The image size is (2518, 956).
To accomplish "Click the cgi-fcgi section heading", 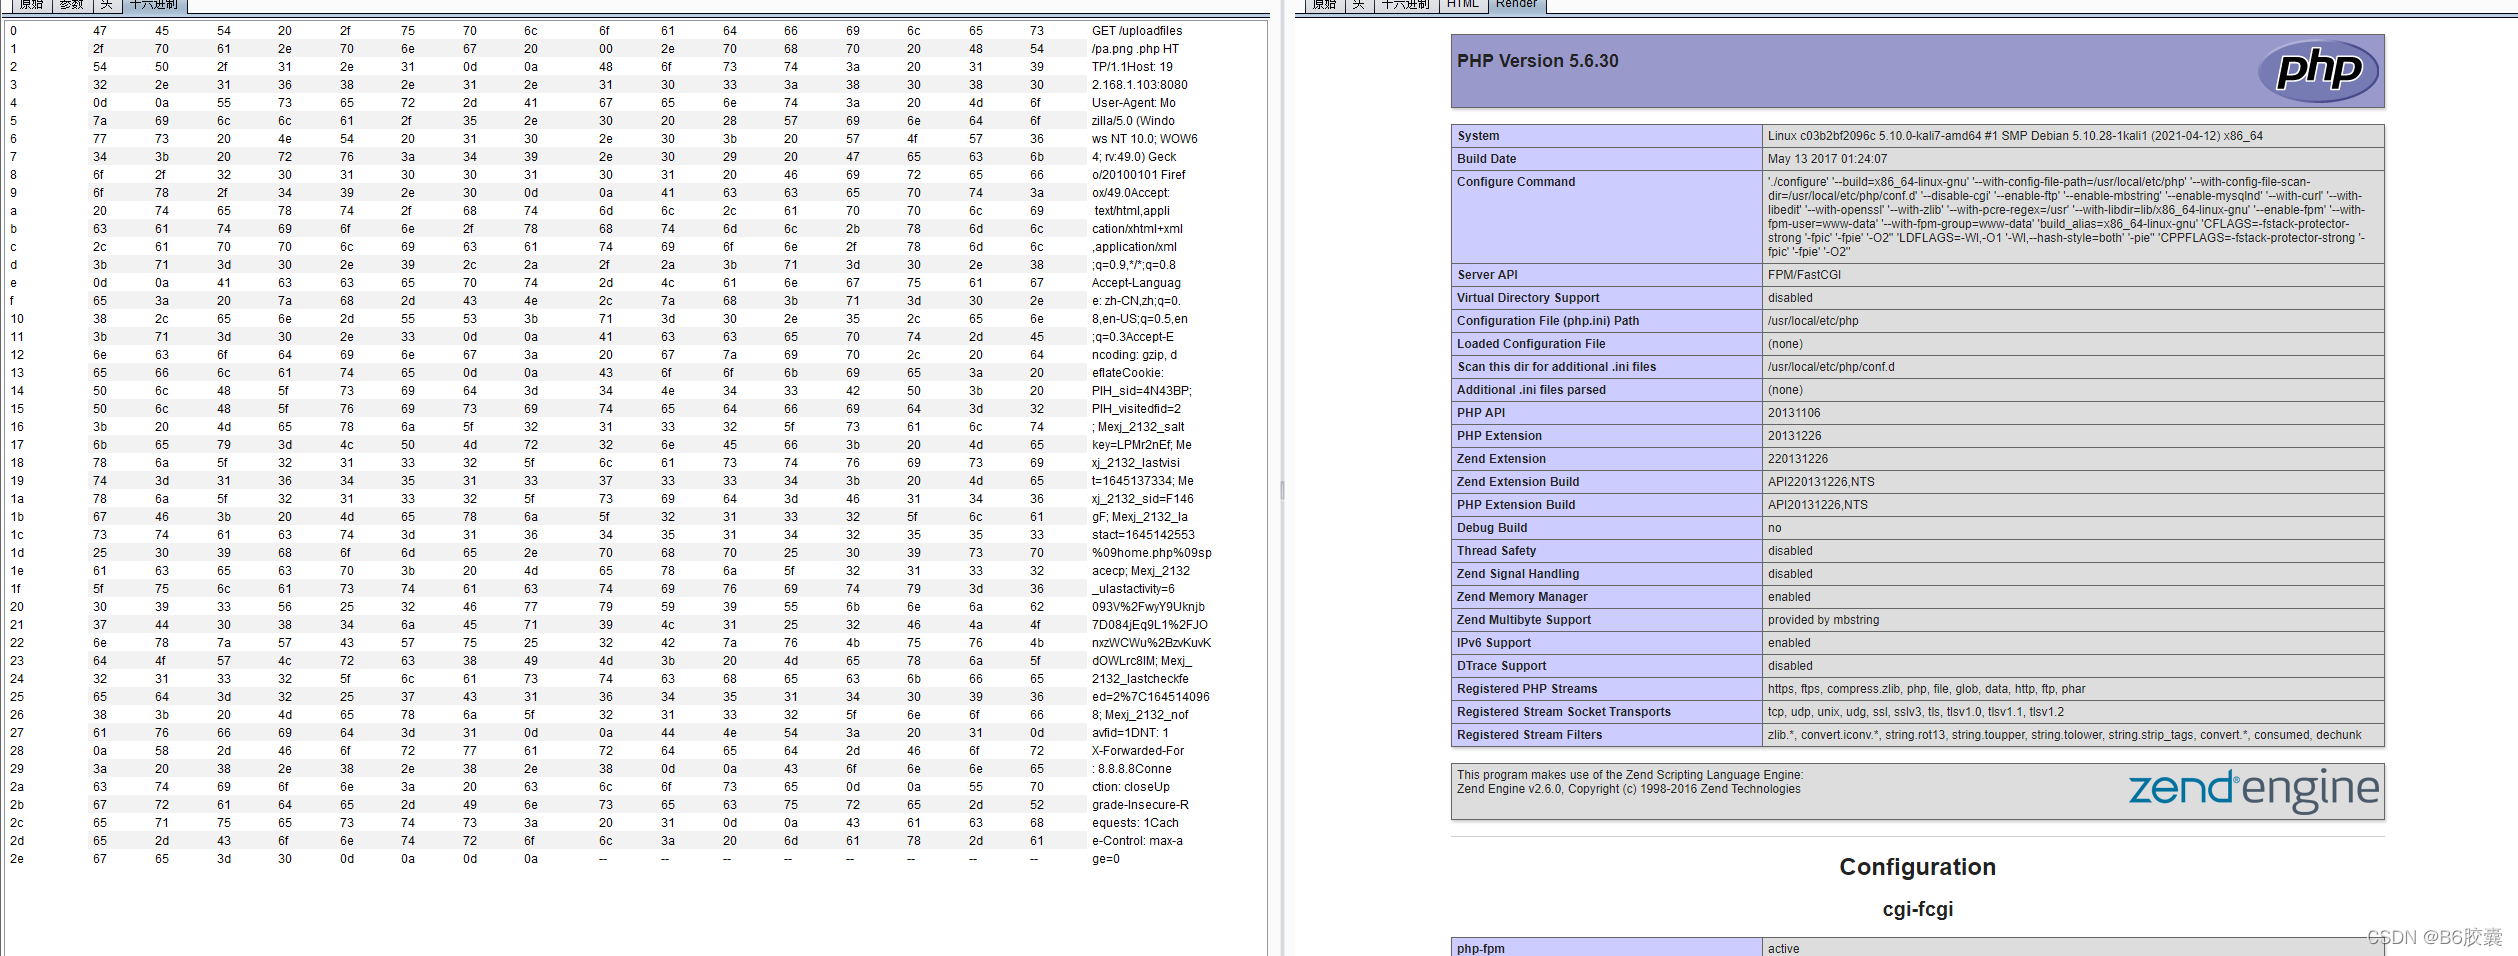I will (x=1916, y=908).
